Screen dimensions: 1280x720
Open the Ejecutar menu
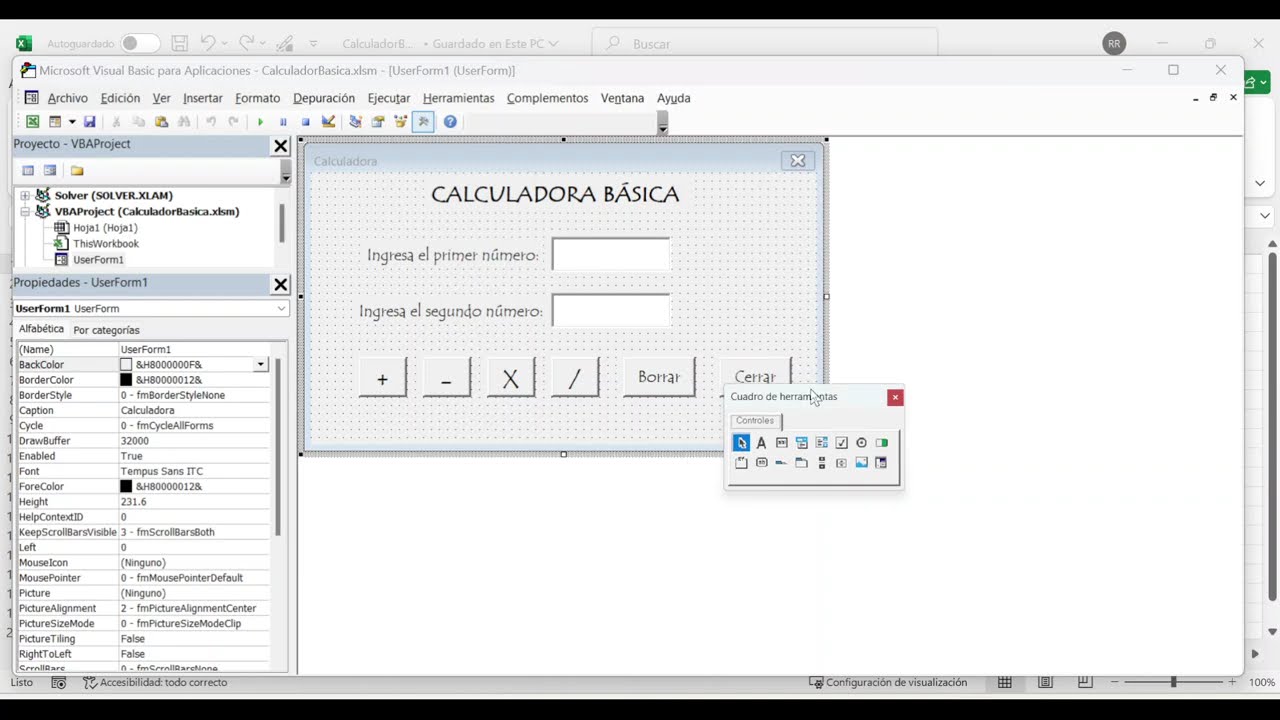[x=389, y=98]
